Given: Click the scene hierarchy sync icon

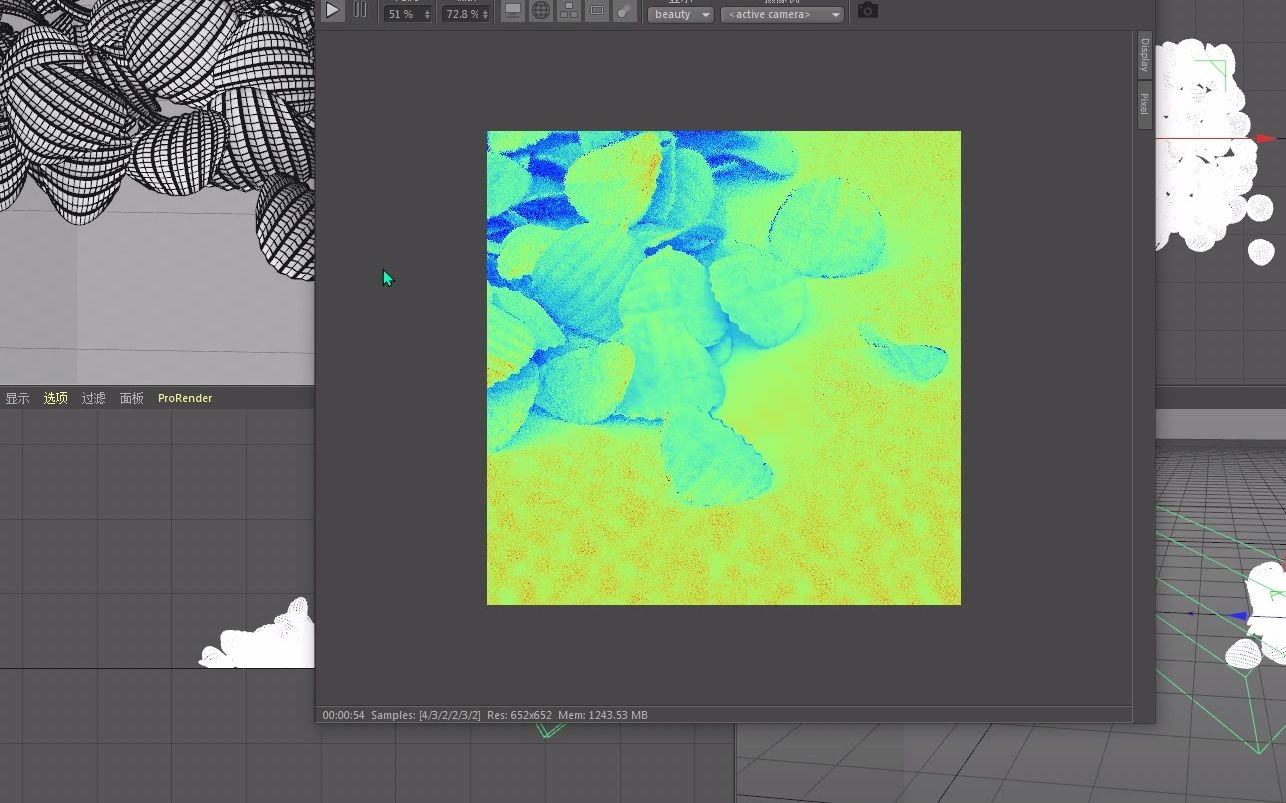Looking at the screenshot, I should point(569,11).
